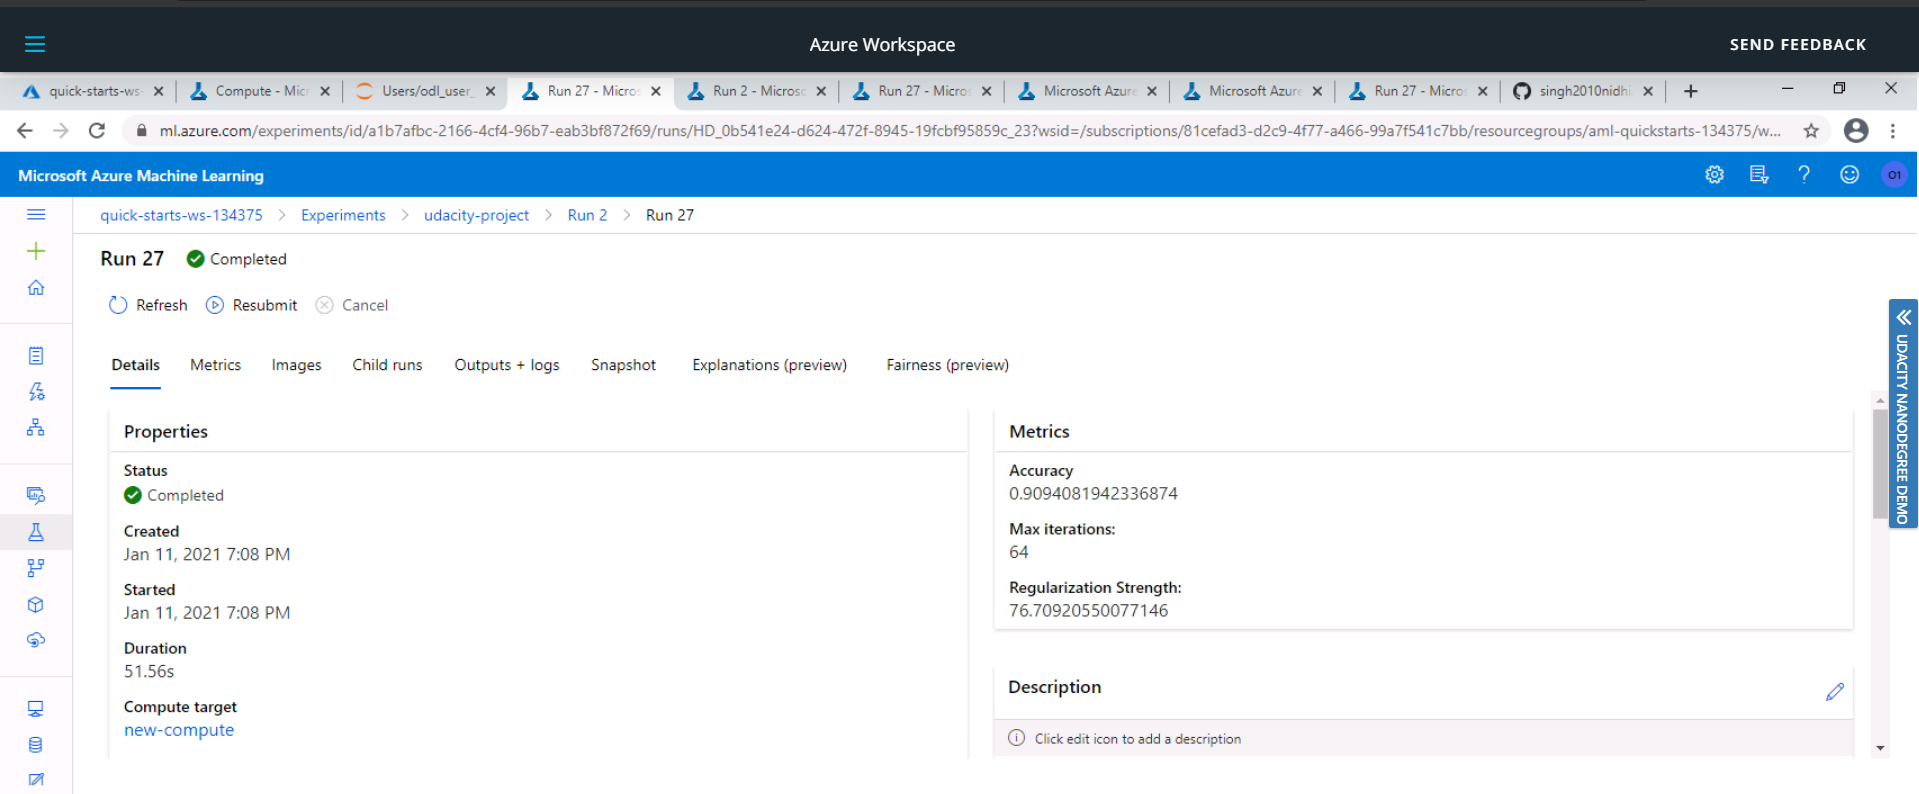
Task: Go forward in browser history
Action: [x=61, y=130]
